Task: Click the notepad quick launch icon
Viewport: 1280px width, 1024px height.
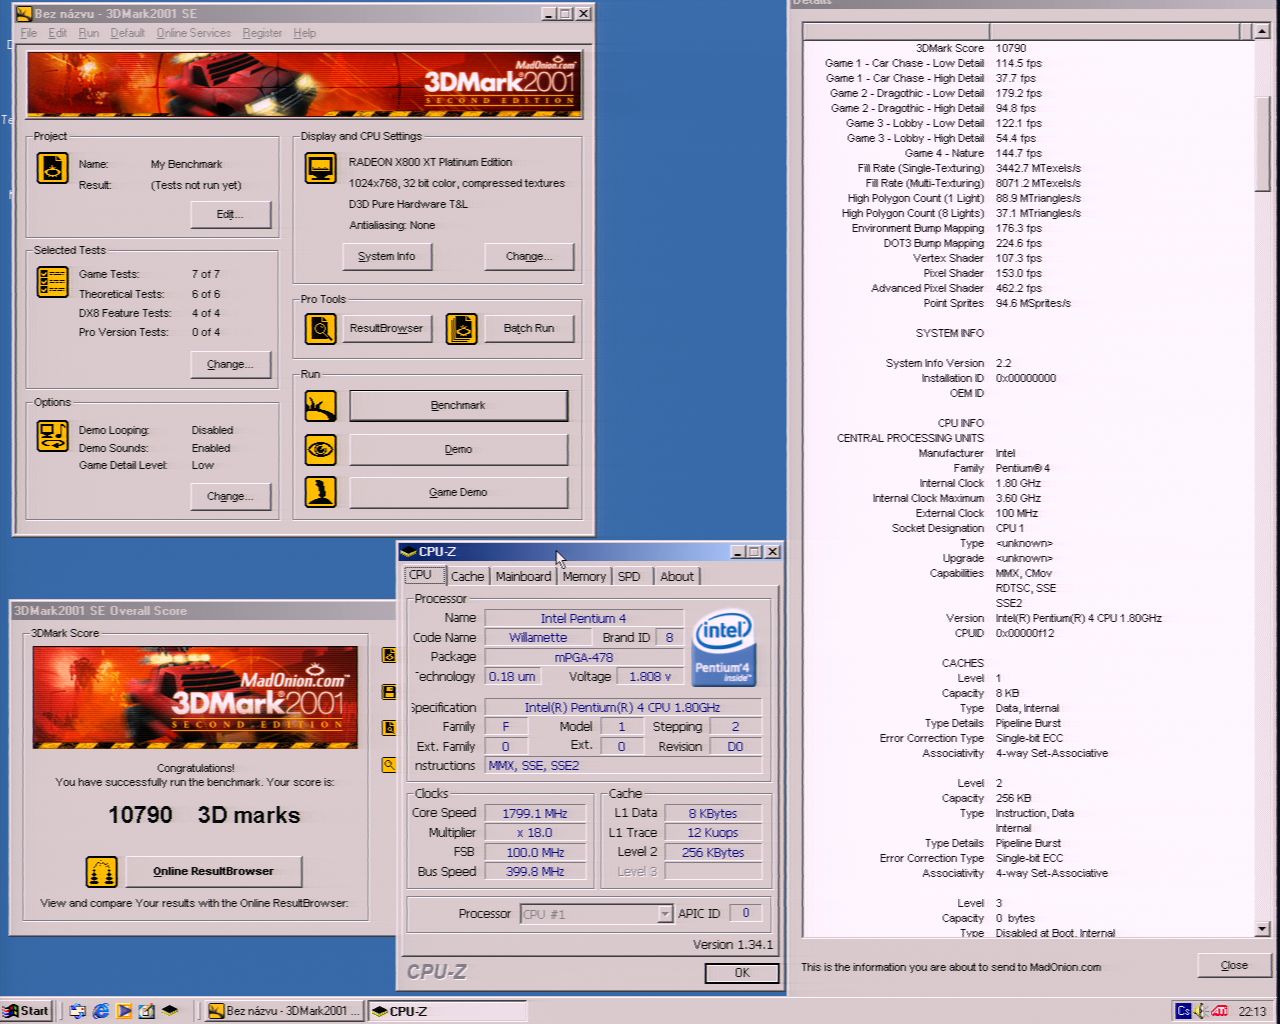Action: pos(147,1011)
